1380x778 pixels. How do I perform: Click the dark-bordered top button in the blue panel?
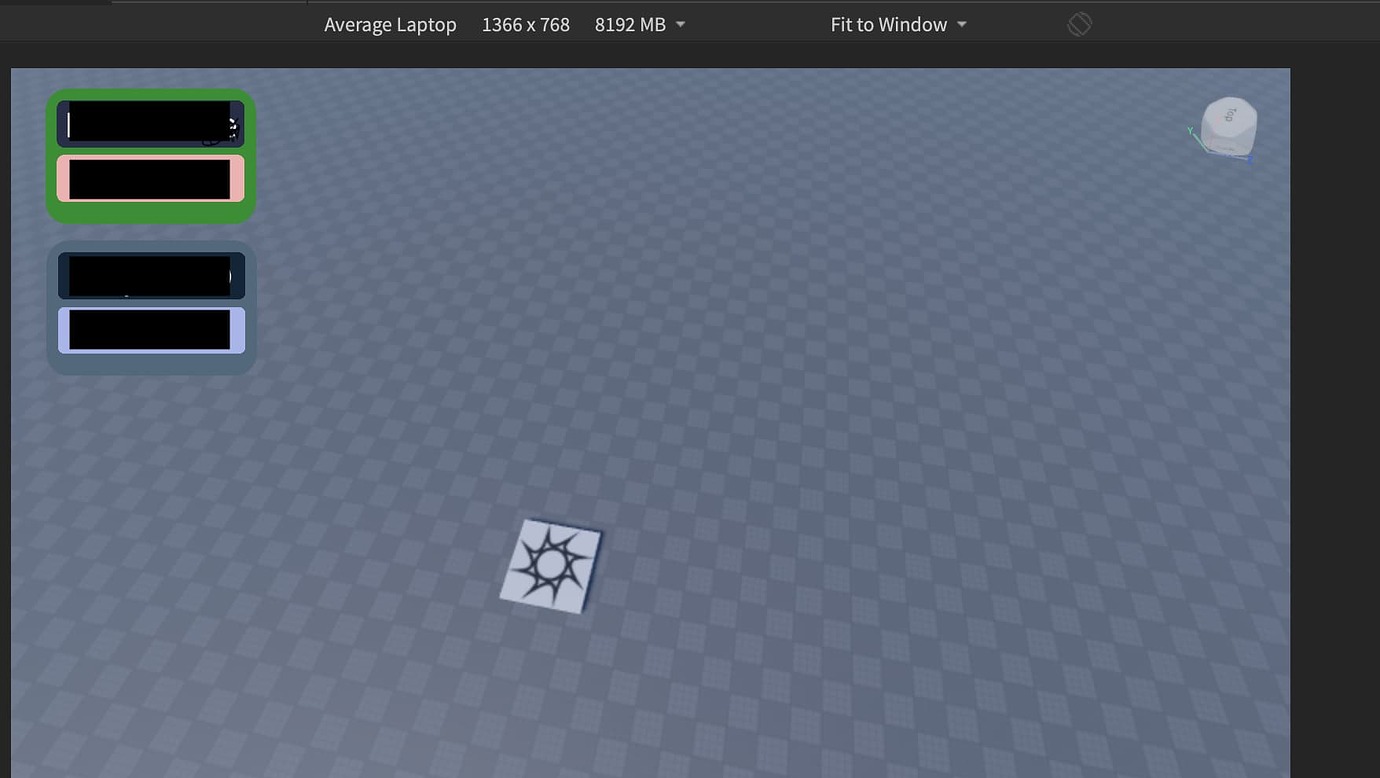pos(151,275)
